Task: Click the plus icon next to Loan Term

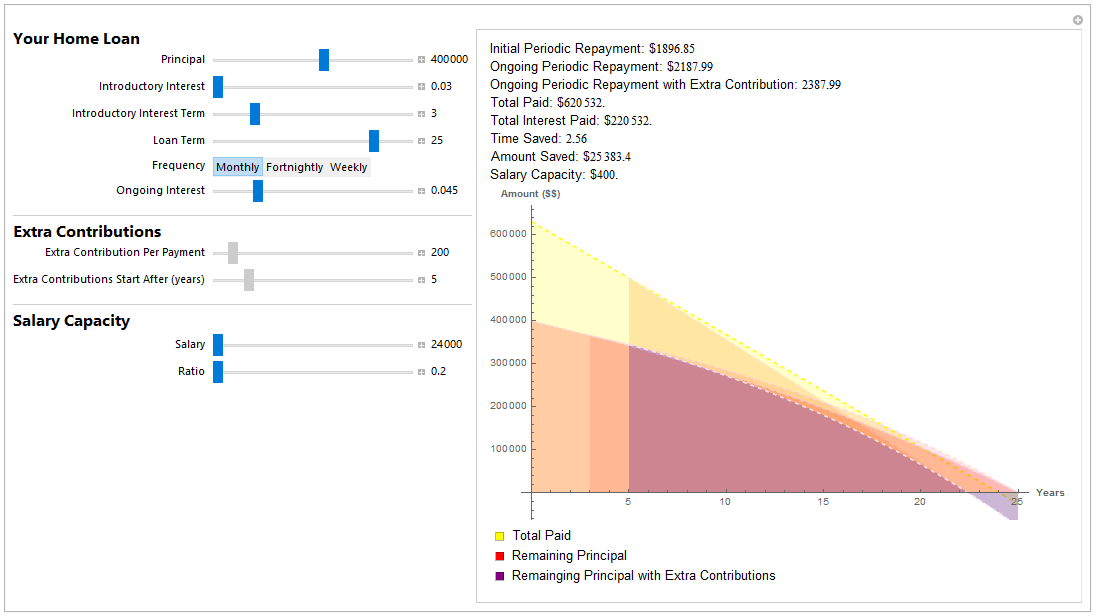Action: tap(421, 140)
